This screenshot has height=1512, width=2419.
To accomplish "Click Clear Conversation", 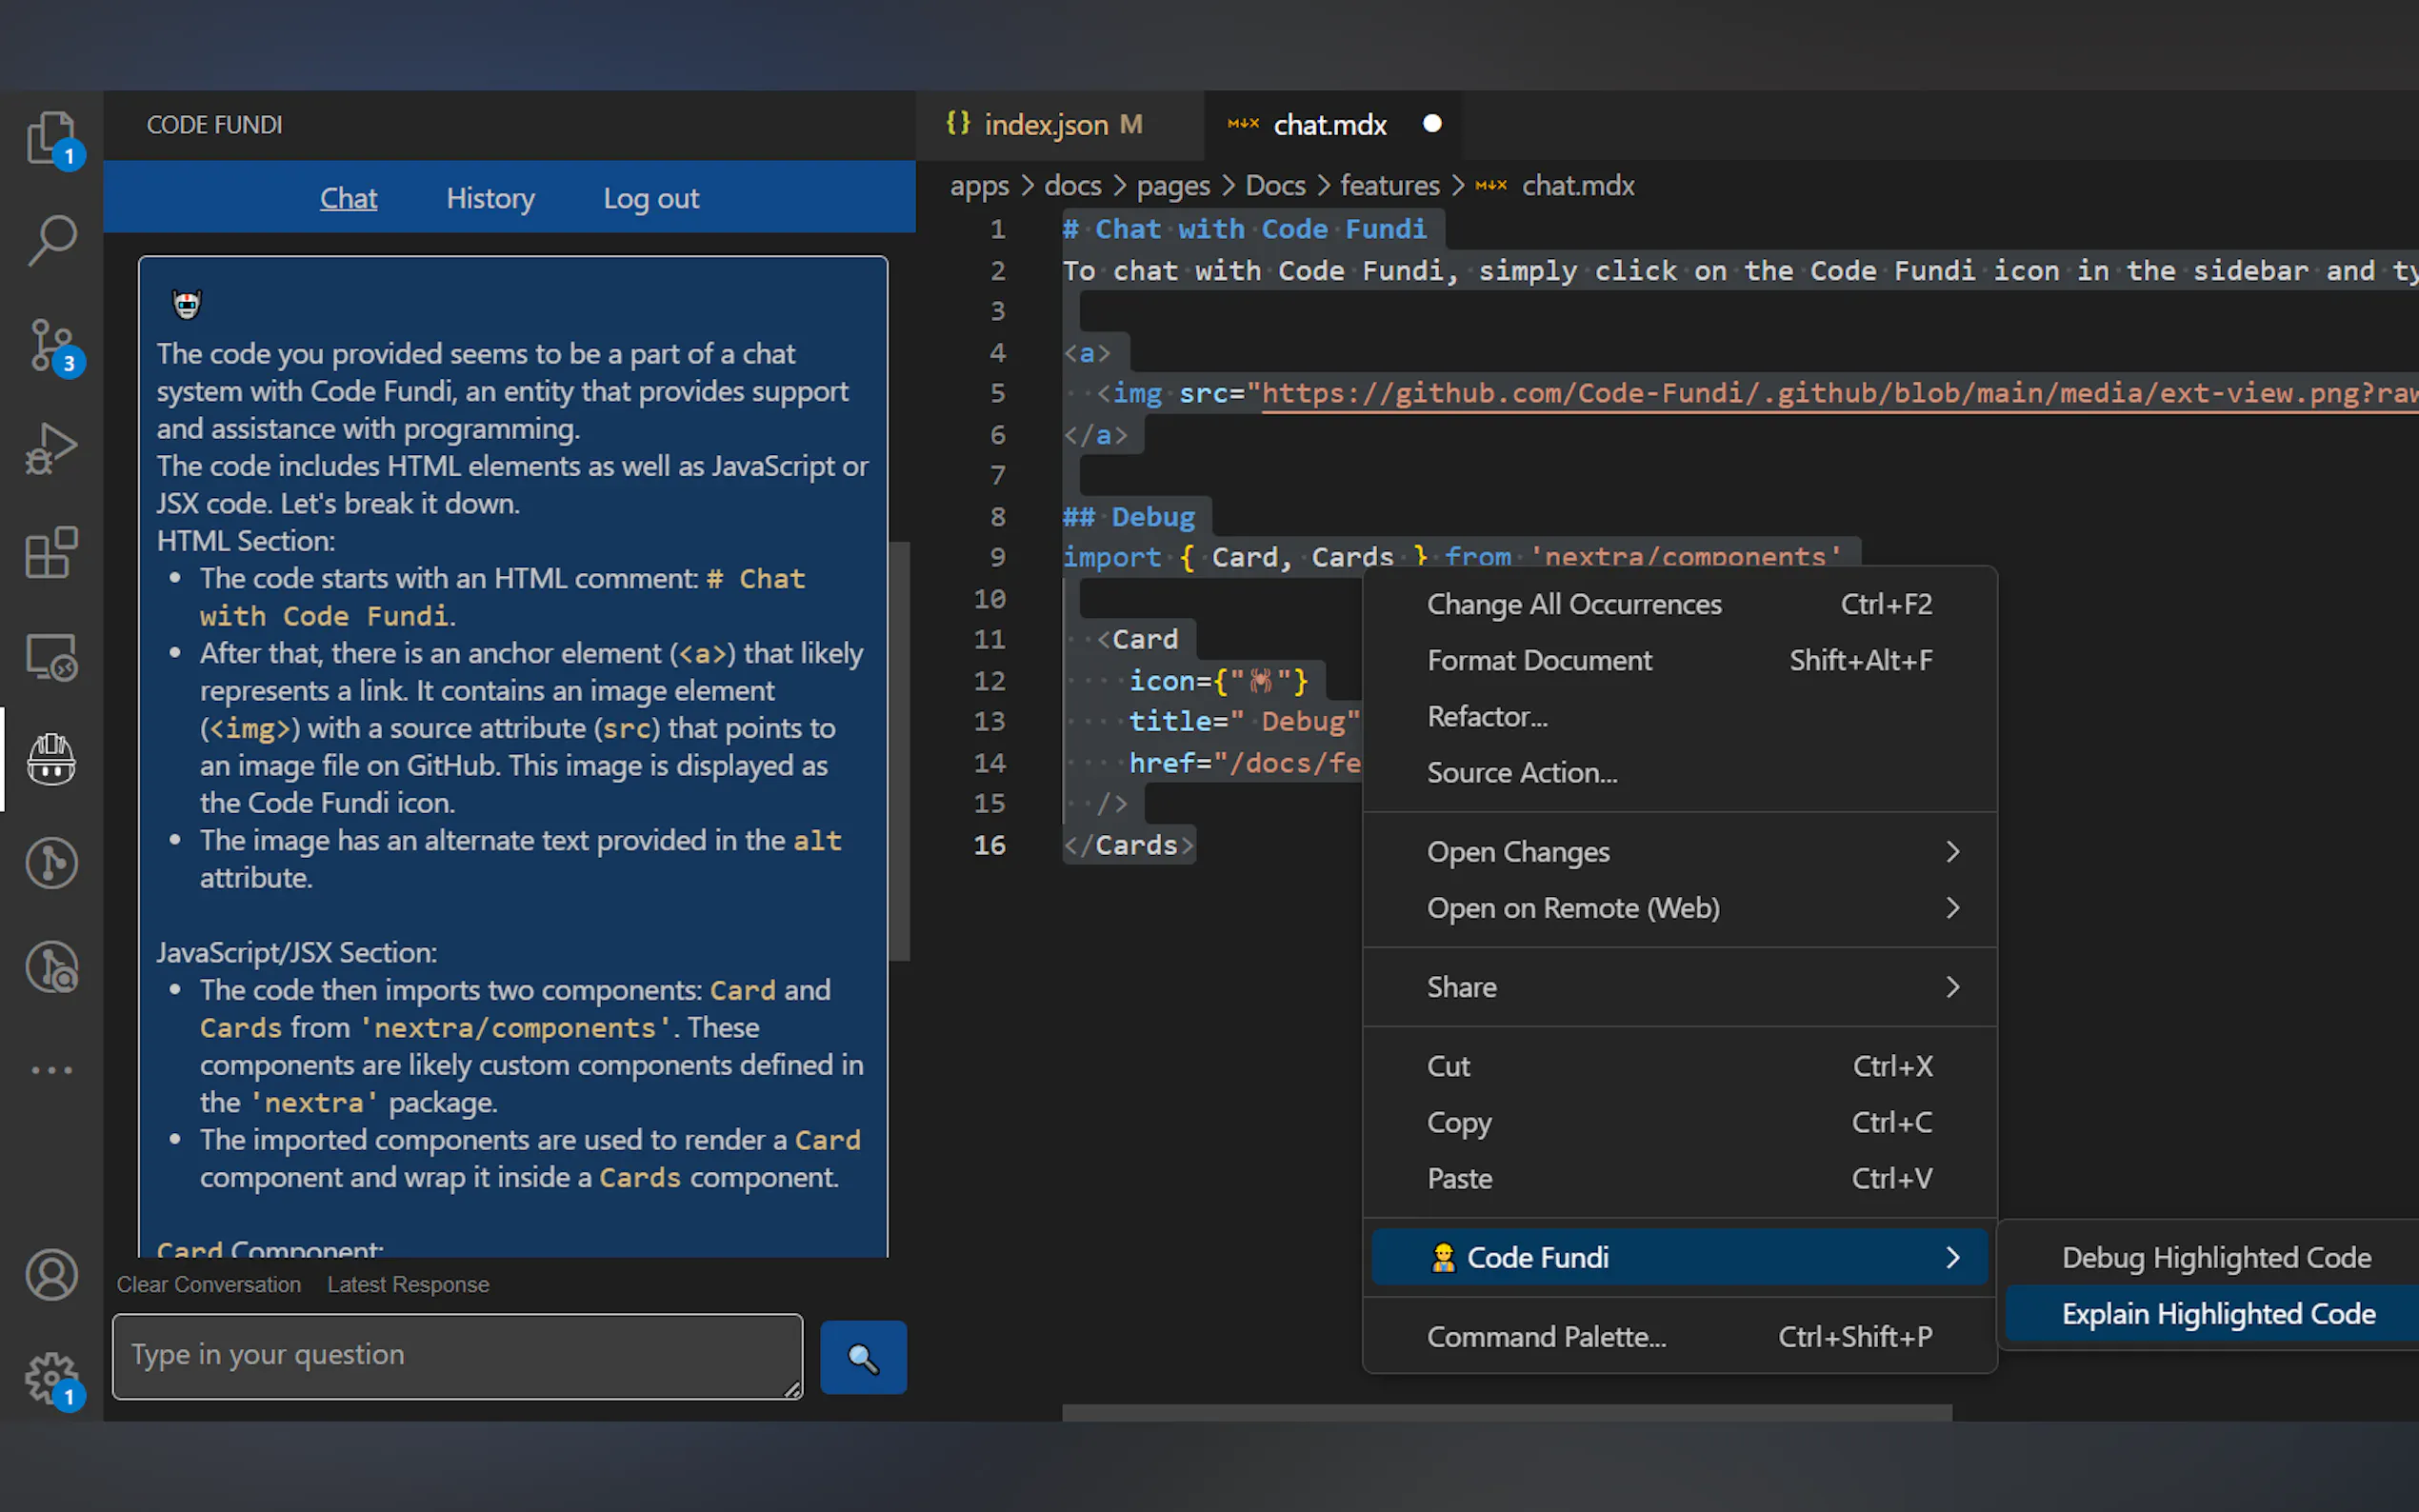I will coord(209,1284).
